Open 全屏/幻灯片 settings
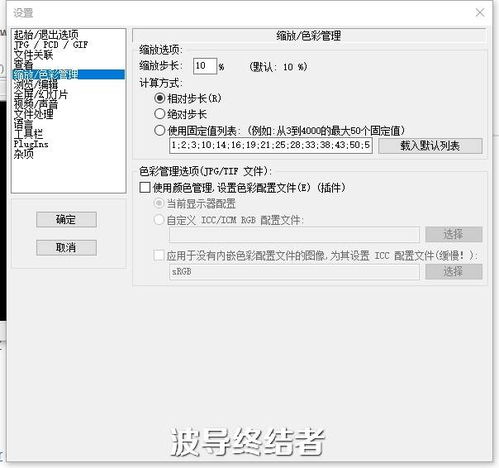Viewport: 499px width, 468px height. 41,94
